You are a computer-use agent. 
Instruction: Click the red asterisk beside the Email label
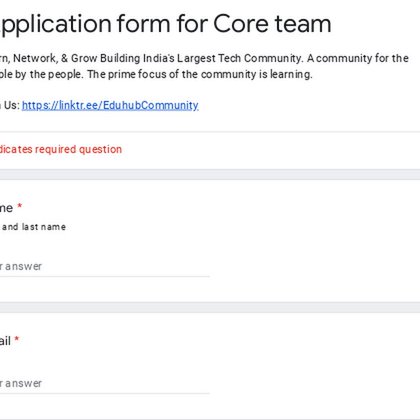point(17,339)
